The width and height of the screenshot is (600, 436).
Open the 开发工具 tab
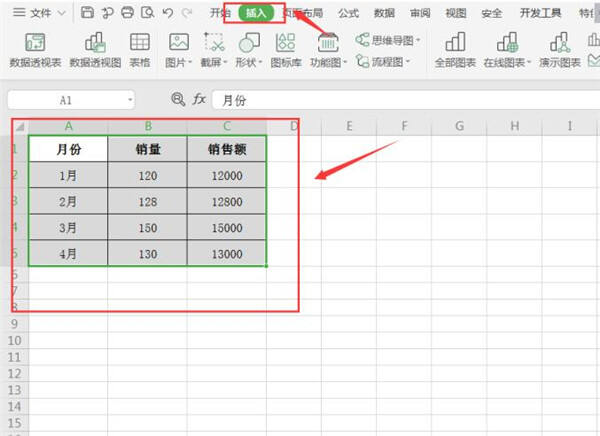tap(540, 13)
